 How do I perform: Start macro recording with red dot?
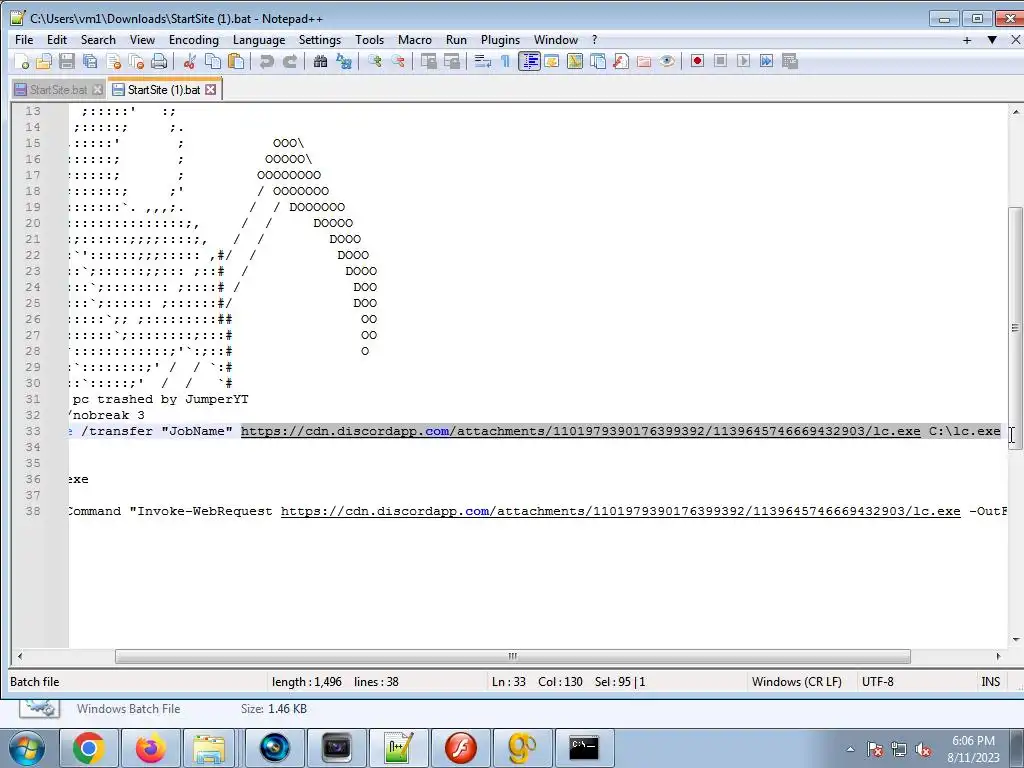(697, 61)
